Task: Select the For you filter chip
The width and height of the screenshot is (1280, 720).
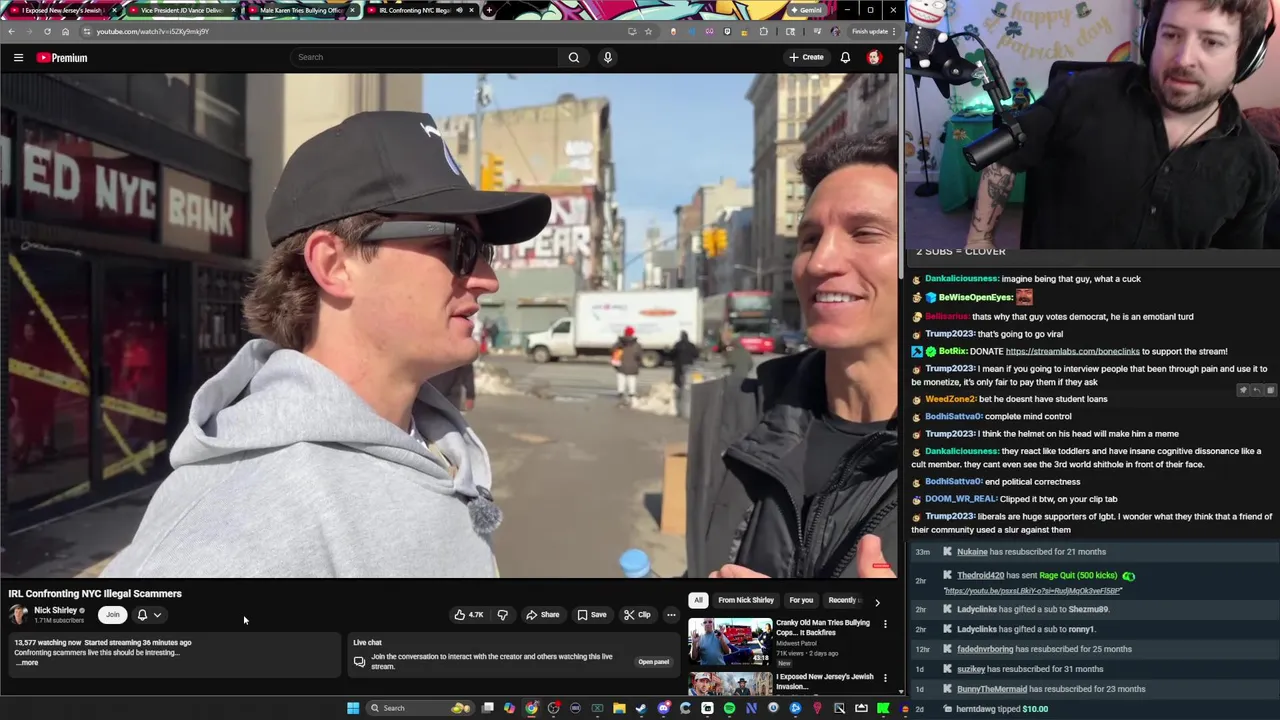Action: click(801, 600)
